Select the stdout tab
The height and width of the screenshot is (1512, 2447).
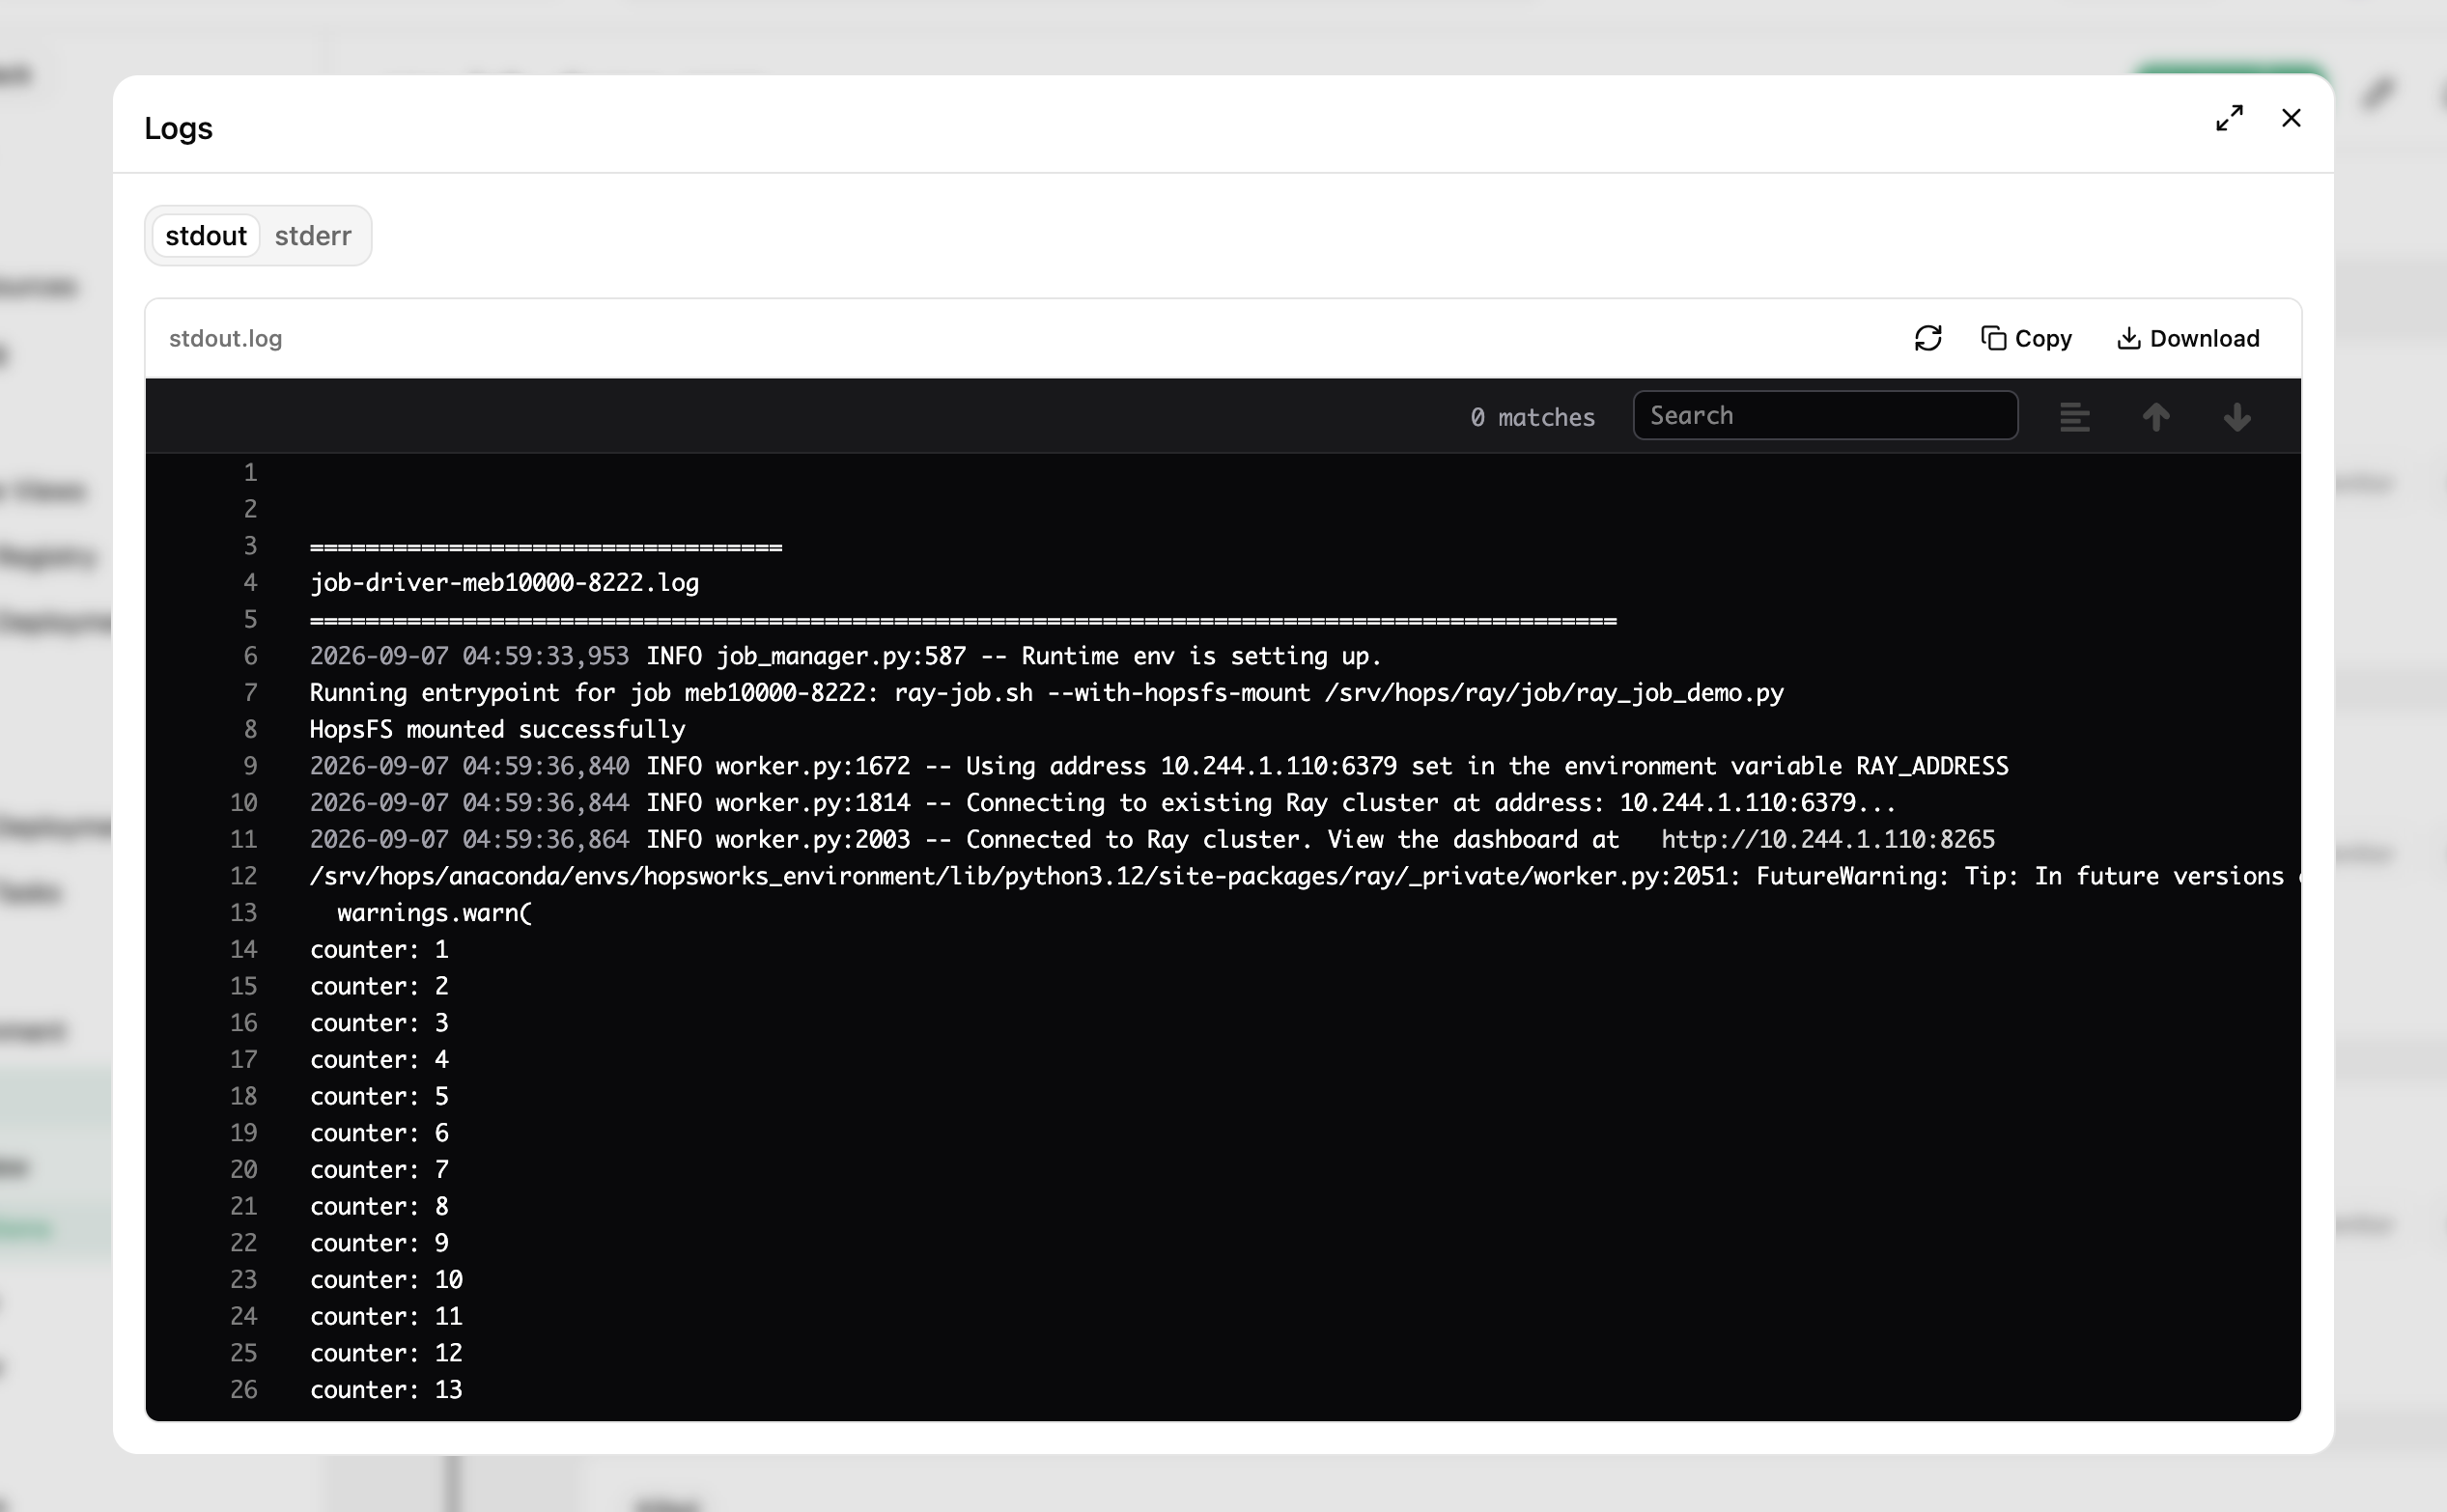coord(206,236)
